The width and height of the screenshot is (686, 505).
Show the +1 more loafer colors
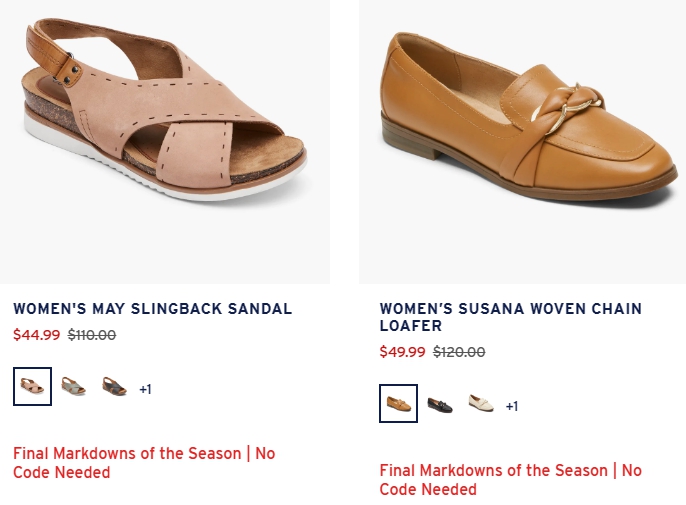pyautogui.click(x=512, y=406)
